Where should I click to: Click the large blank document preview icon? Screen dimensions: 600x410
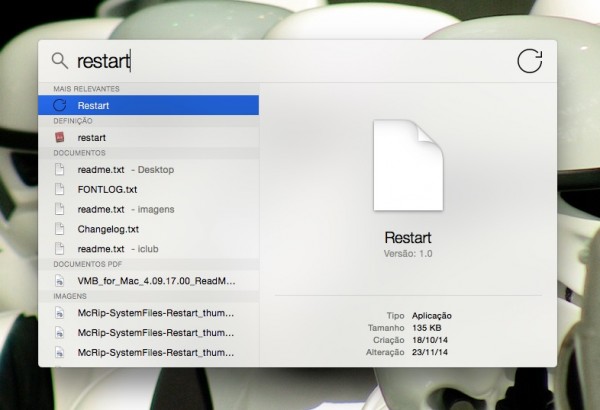click(408, 165)
